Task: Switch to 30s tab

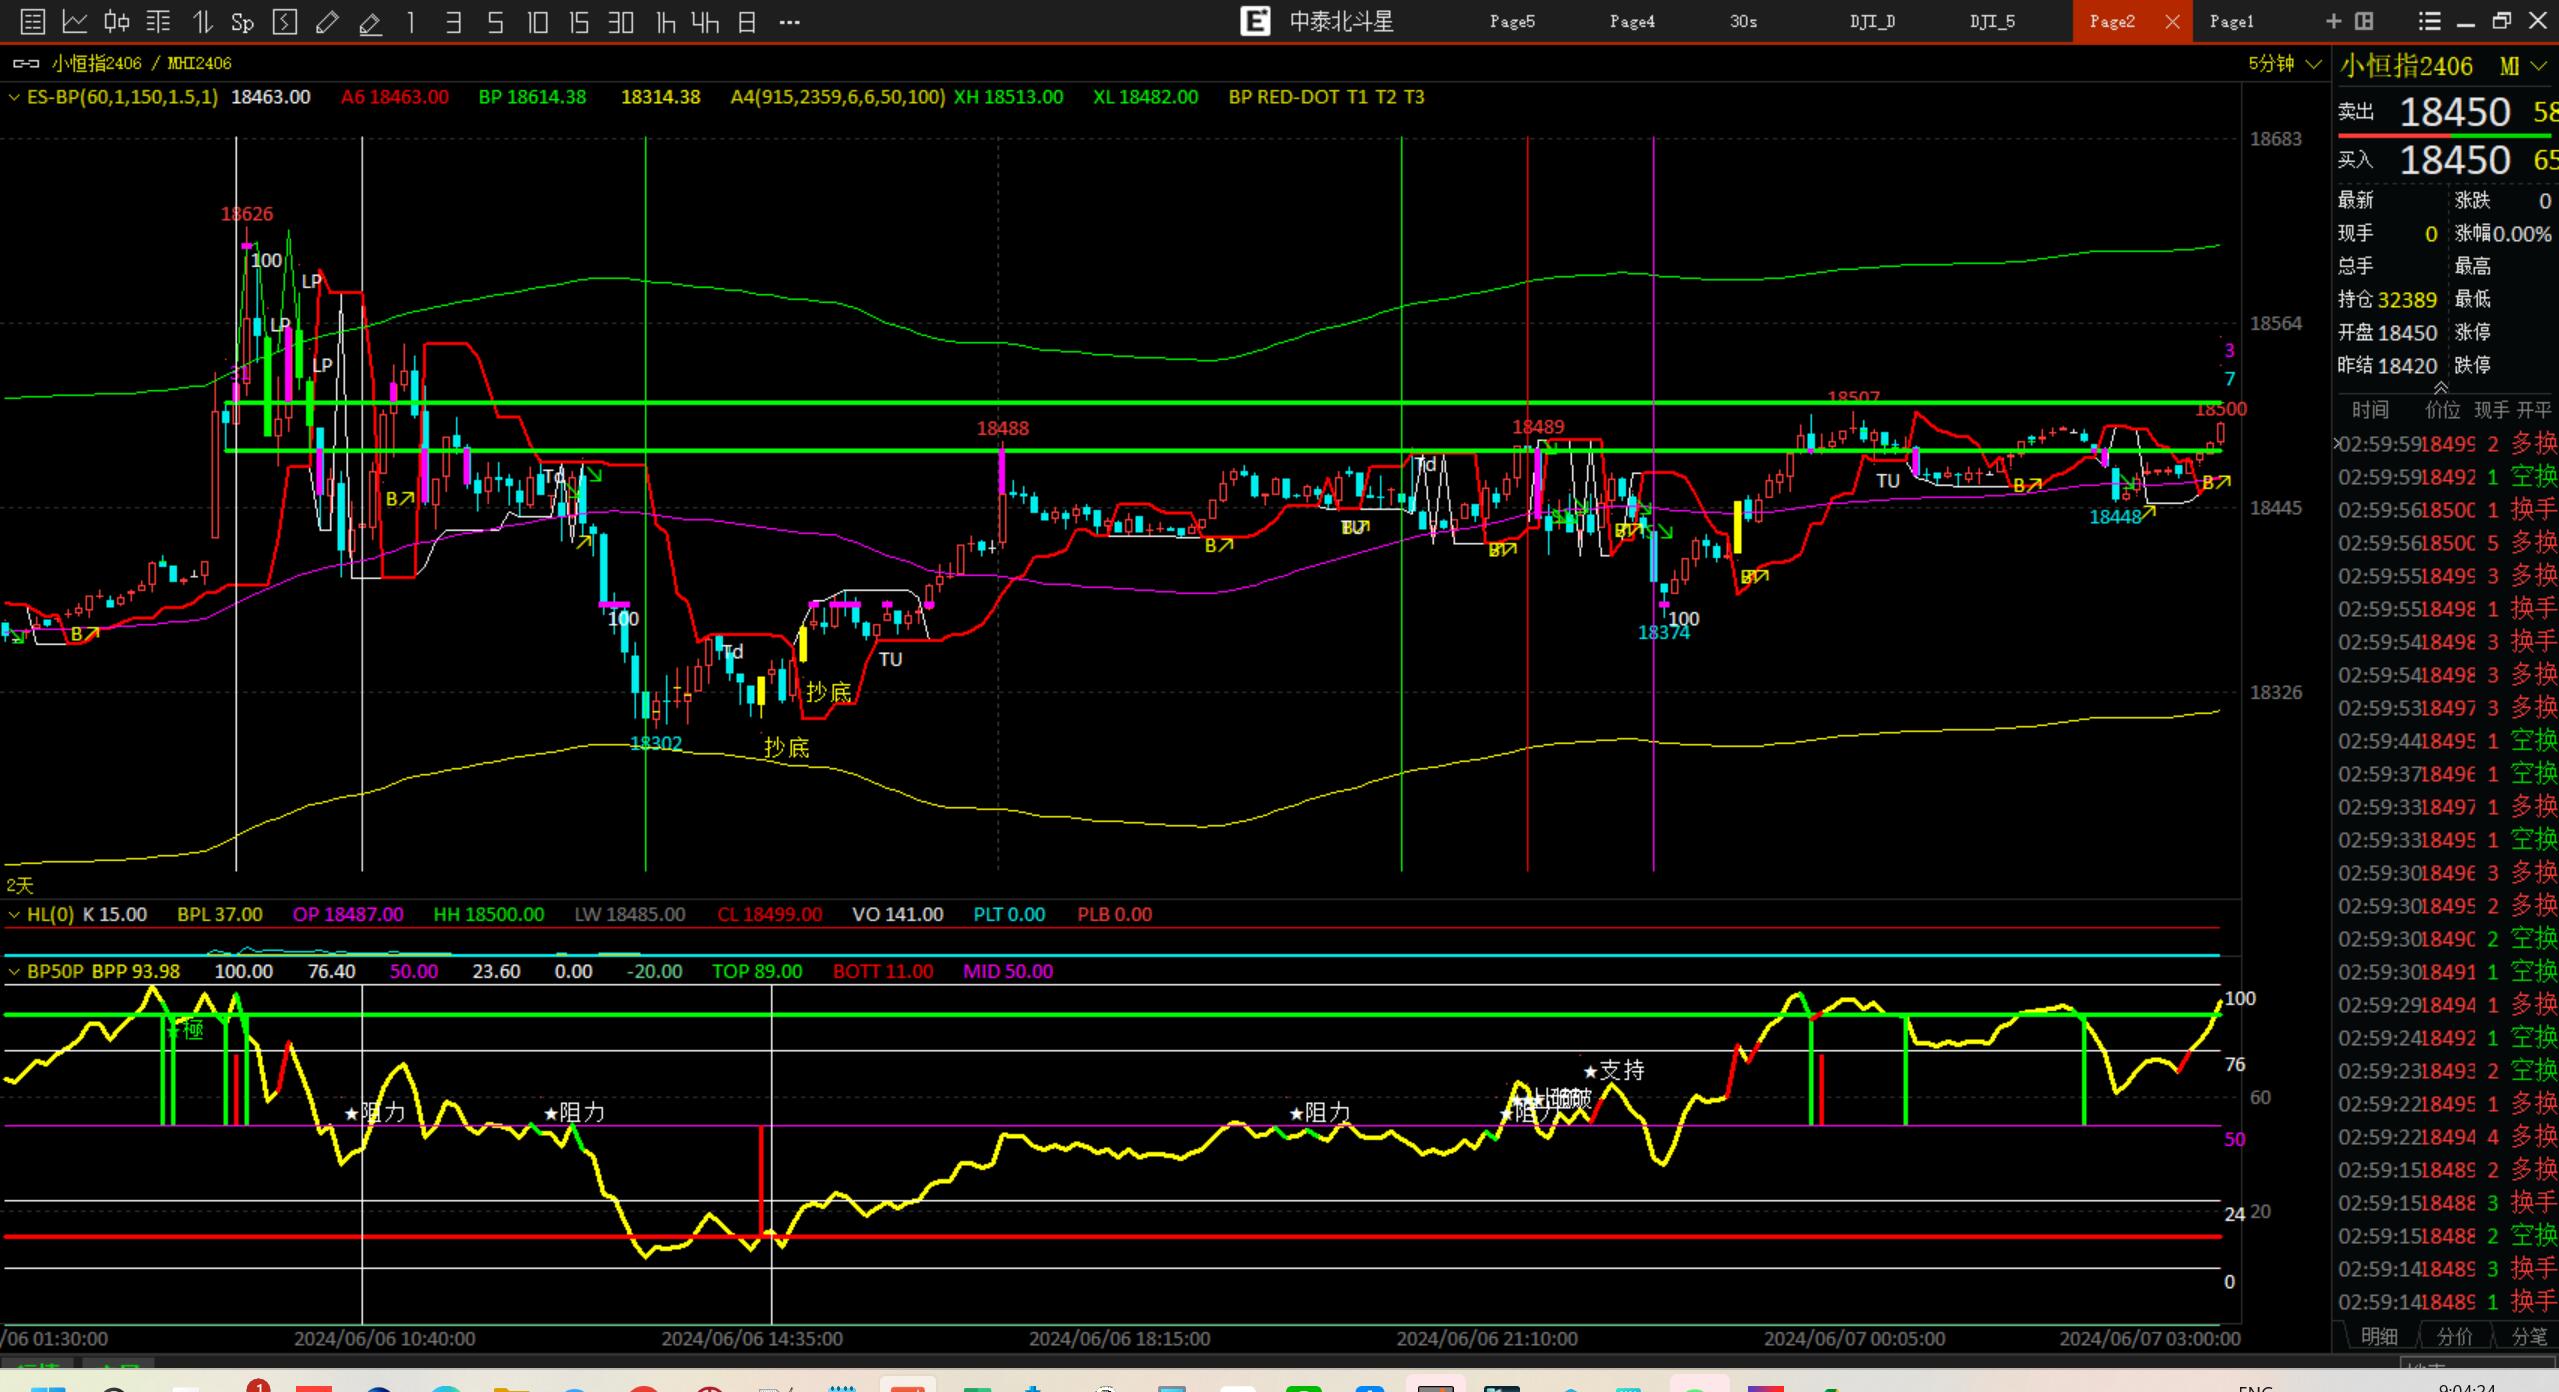Action: pyautogui.click(x=1743, y=21)
